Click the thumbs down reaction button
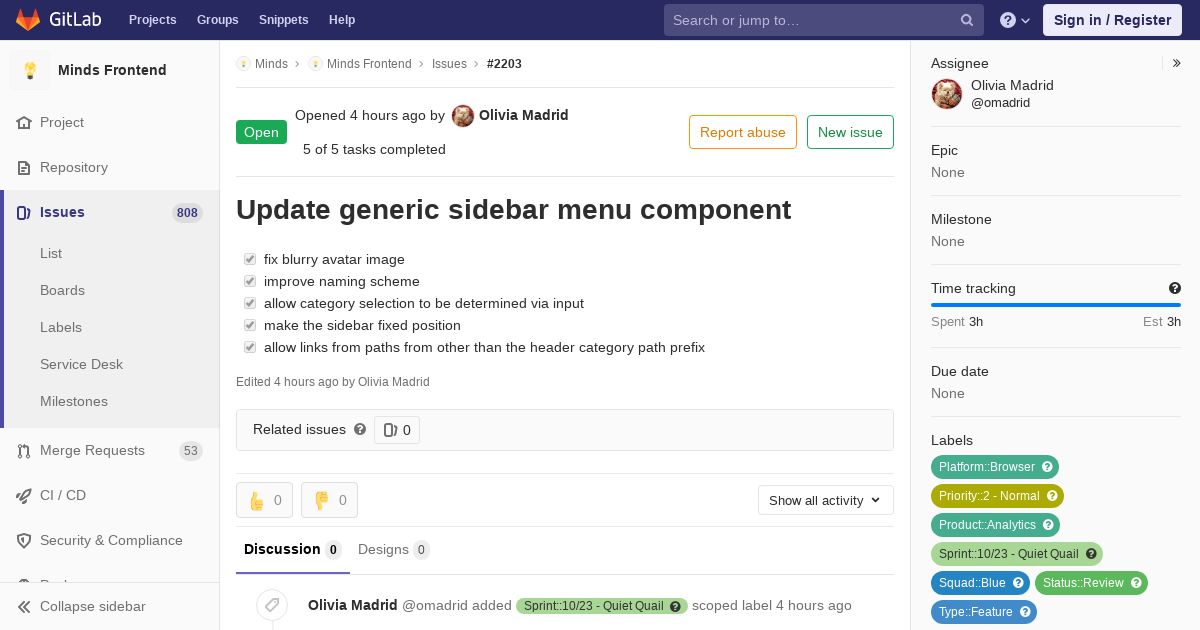The width and height of the screenshot is (1200, 630). 329,500
